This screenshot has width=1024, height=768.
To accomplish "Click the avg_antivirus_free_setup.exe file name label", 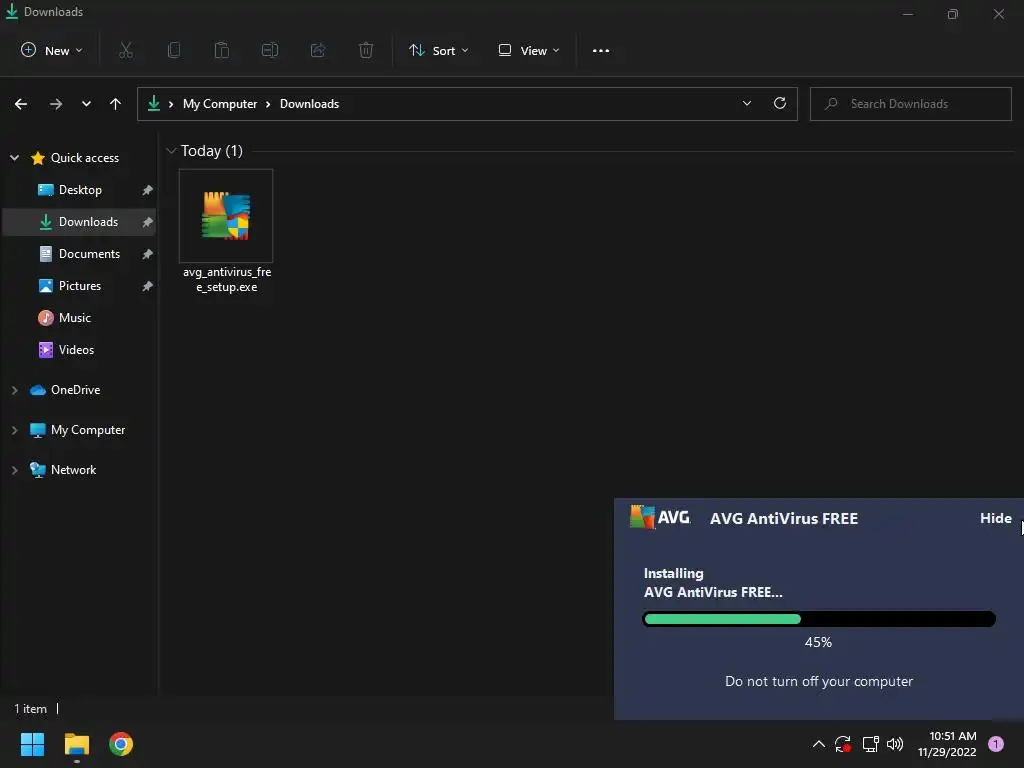I will pos(227,280).
